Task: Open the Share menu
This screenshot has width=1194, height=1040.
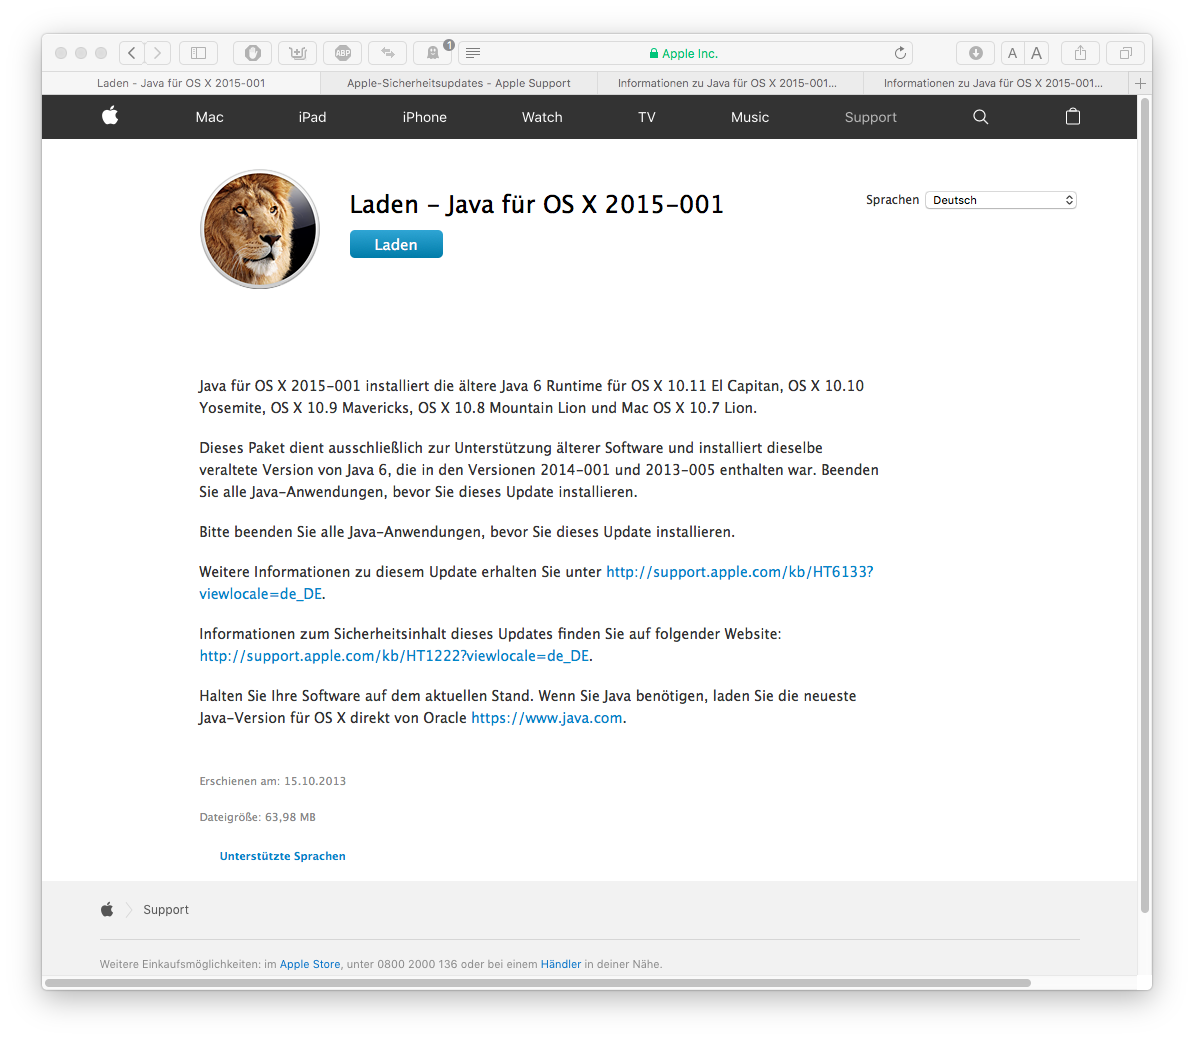Action: pos(1080,53)
